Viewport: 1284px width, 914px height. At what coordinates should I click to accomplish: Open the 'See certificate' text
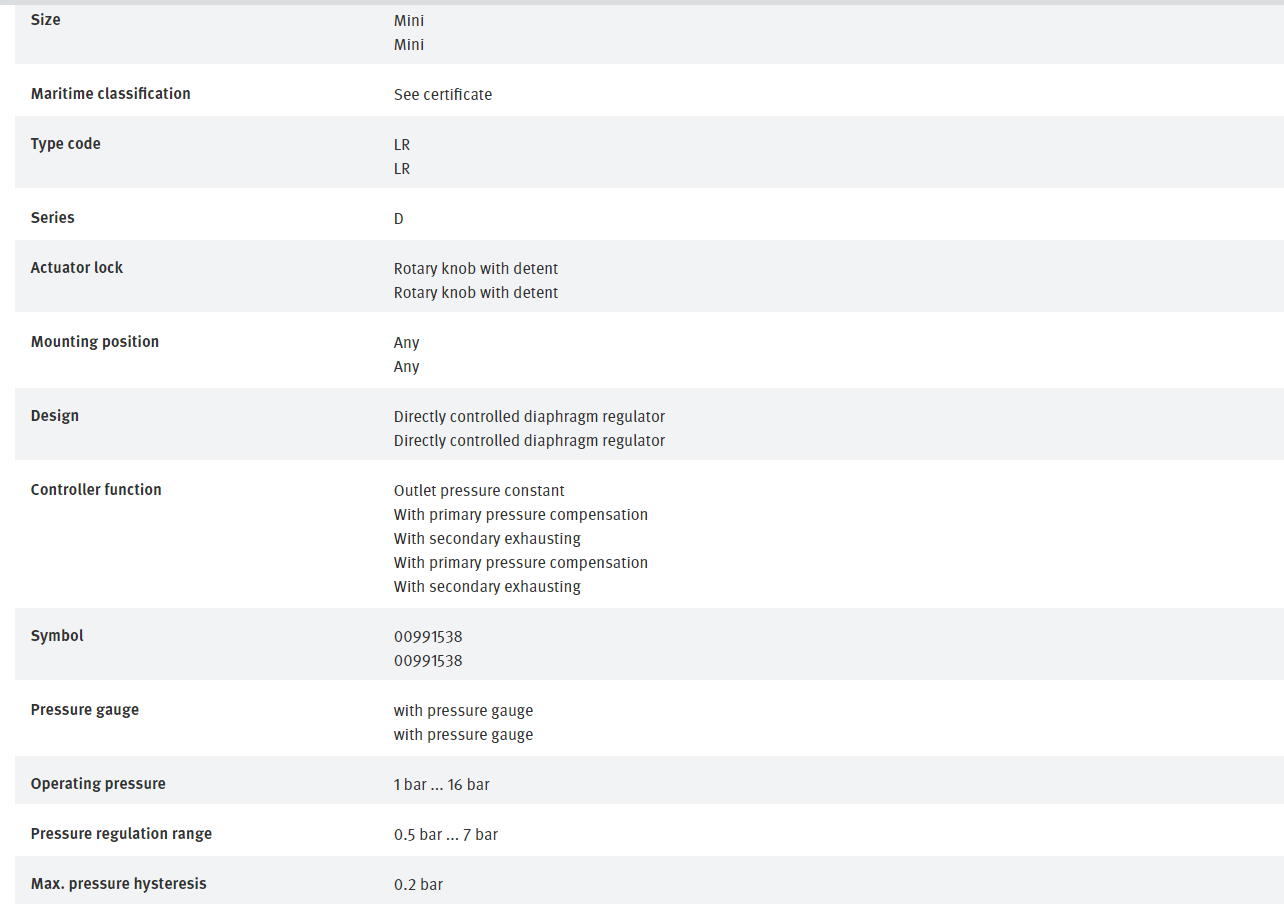[x=443, y=95]
